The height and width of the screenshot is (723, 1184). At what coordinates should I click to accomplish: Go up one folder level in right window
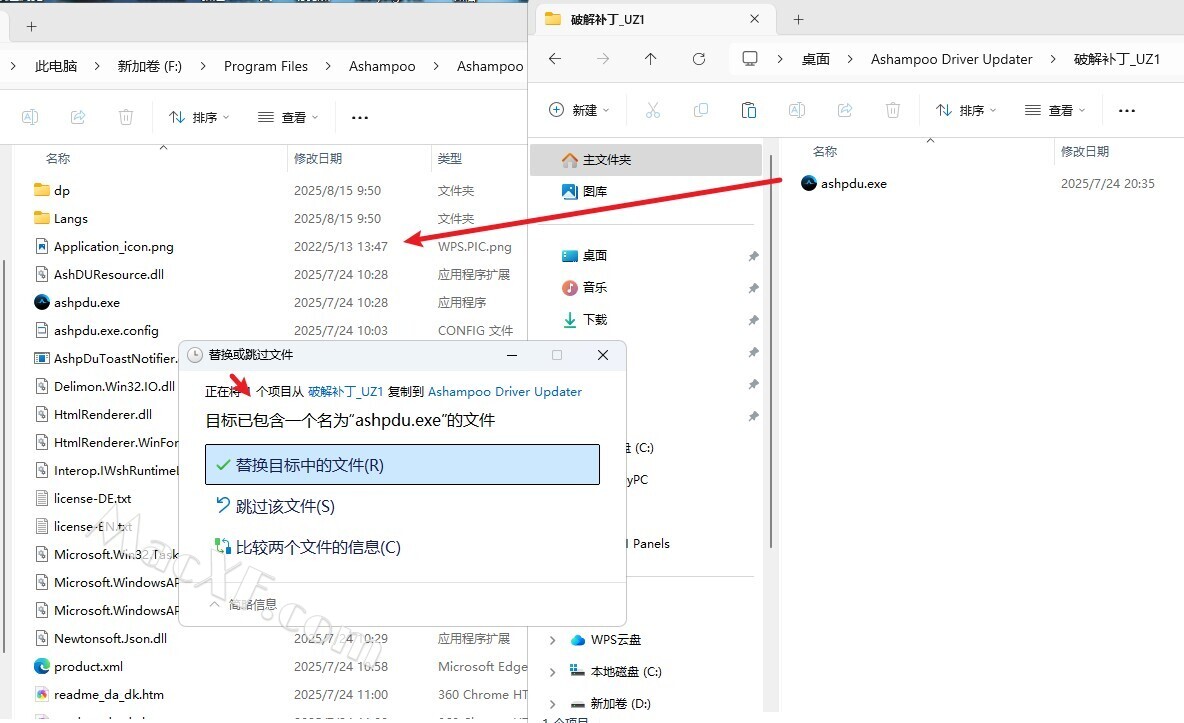(x=650, y=59)
